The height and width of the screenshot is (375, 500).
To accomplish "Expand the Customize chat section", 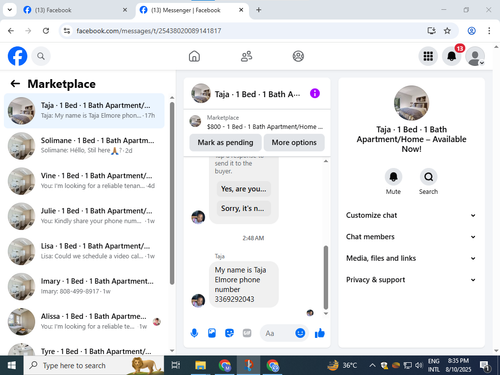I will click(411, 215).
